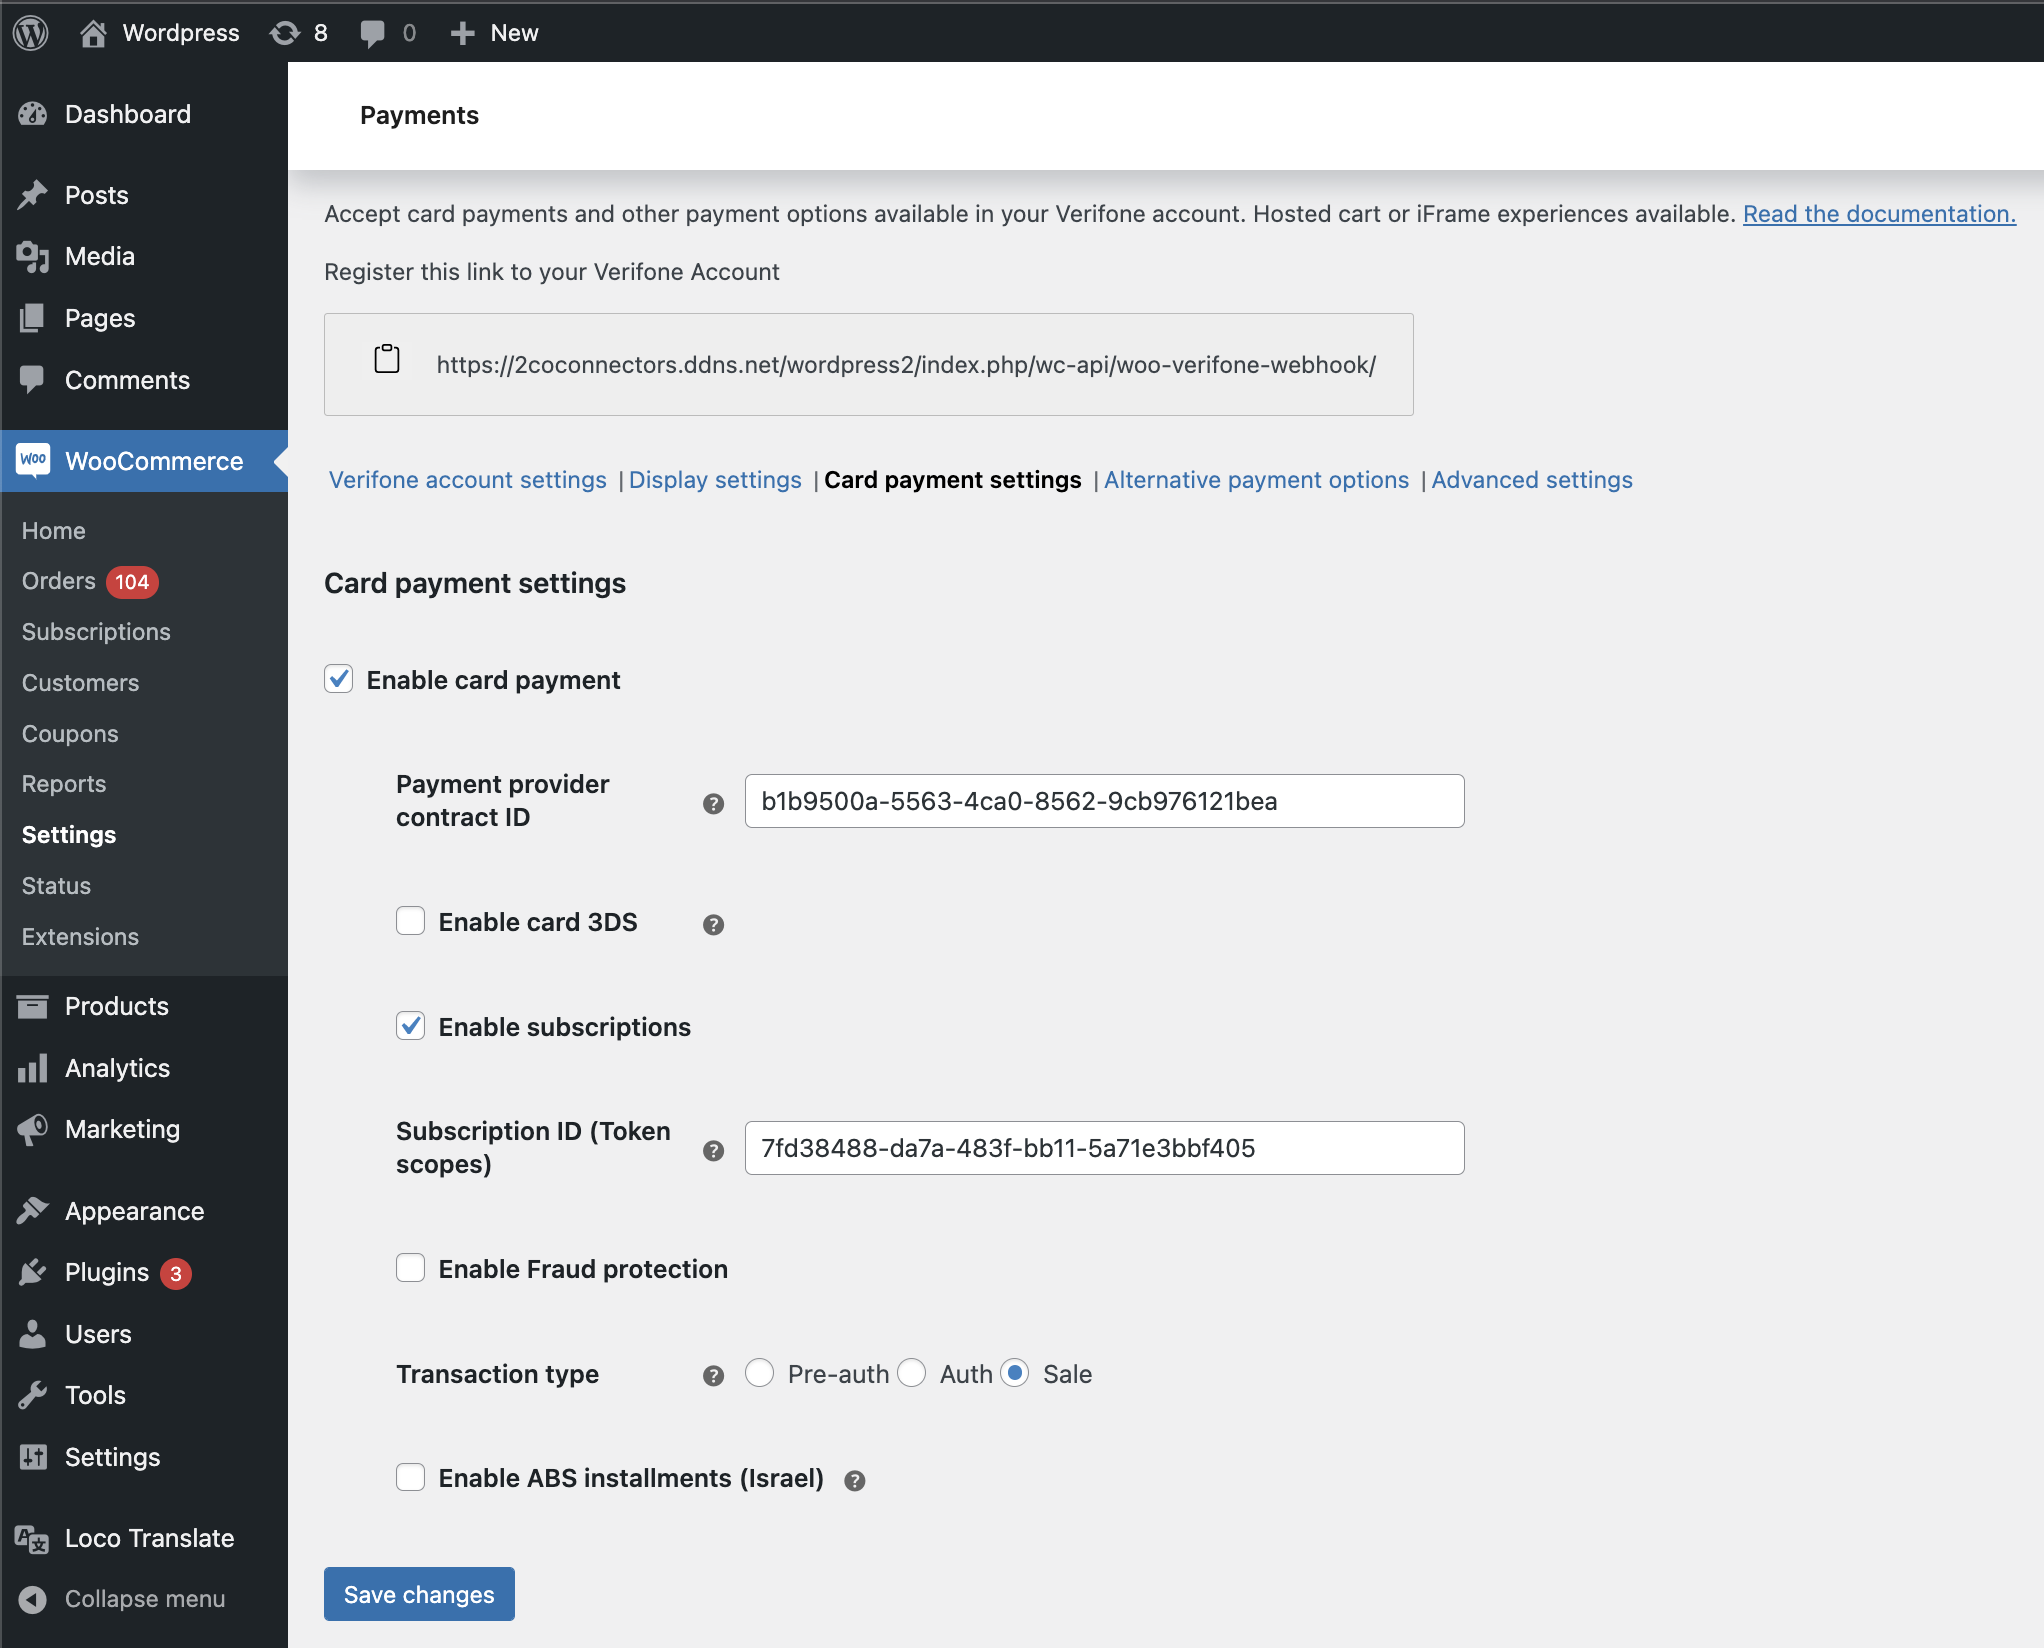Click the updates icon showing 8

[x=283, y=32]
